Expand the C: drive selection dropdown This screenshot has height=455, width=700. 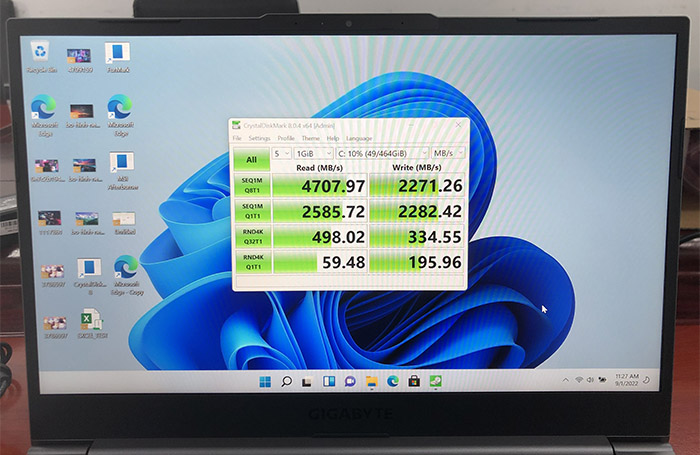pos(383,153)
